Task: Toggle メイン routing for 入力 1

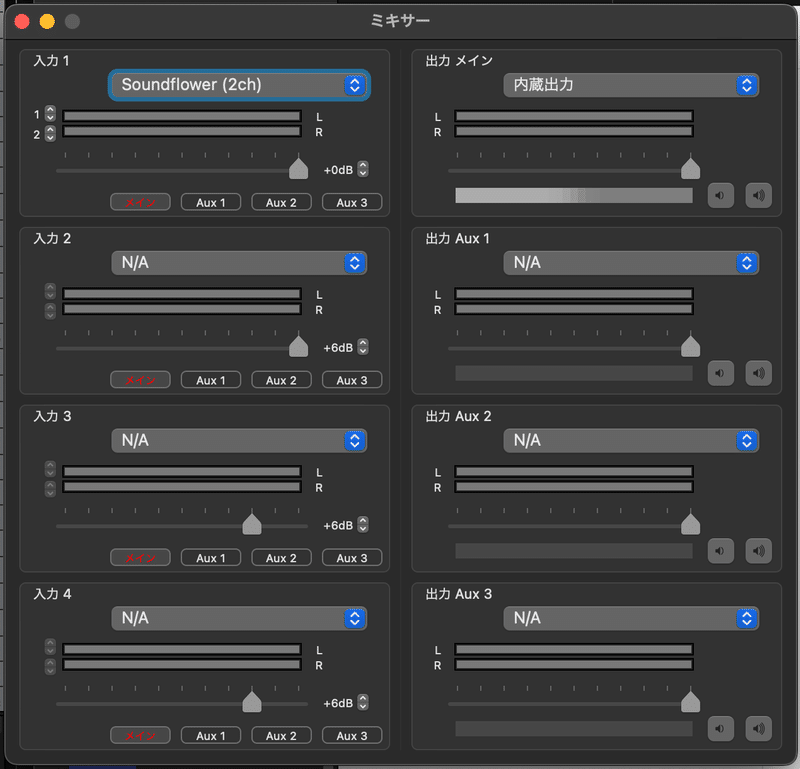Action: (140, 203)
